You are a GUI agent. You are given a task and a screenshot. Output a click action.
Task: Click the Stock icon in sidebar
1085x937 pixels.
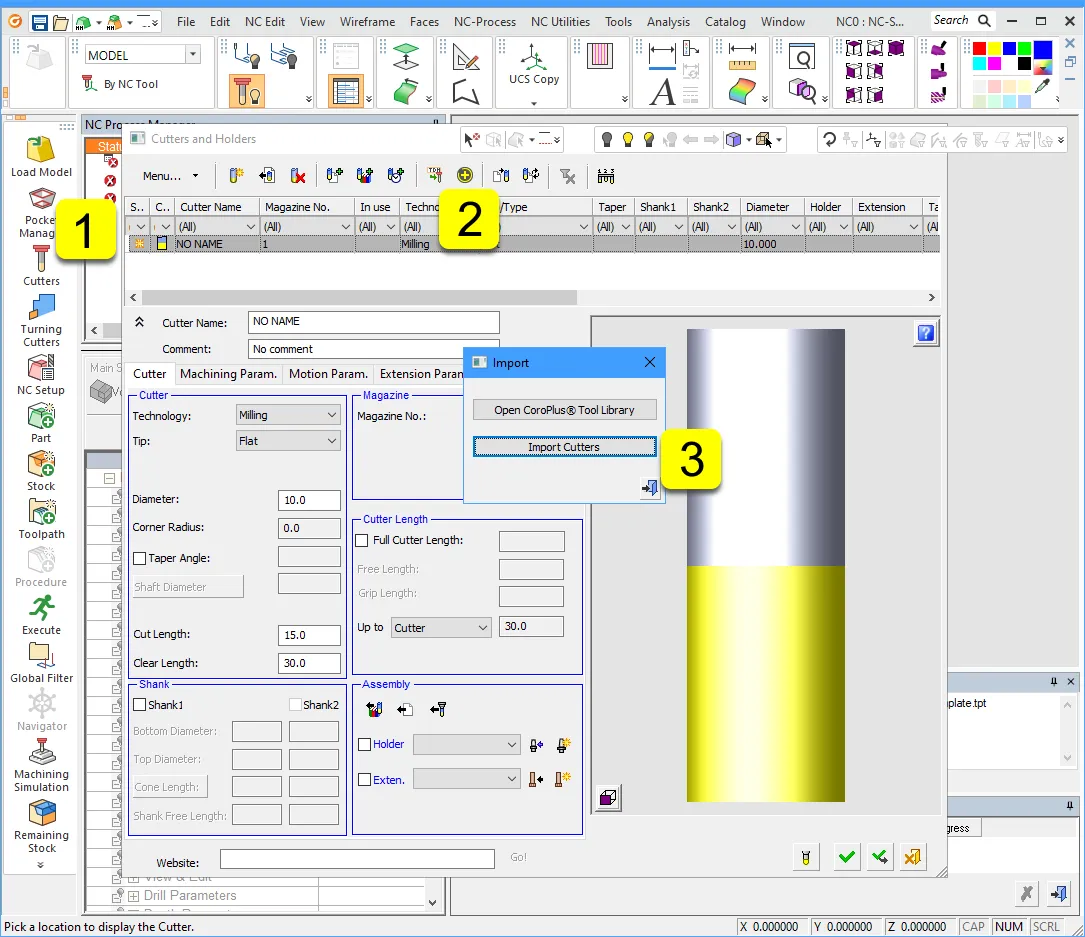[x=41, y=465]
